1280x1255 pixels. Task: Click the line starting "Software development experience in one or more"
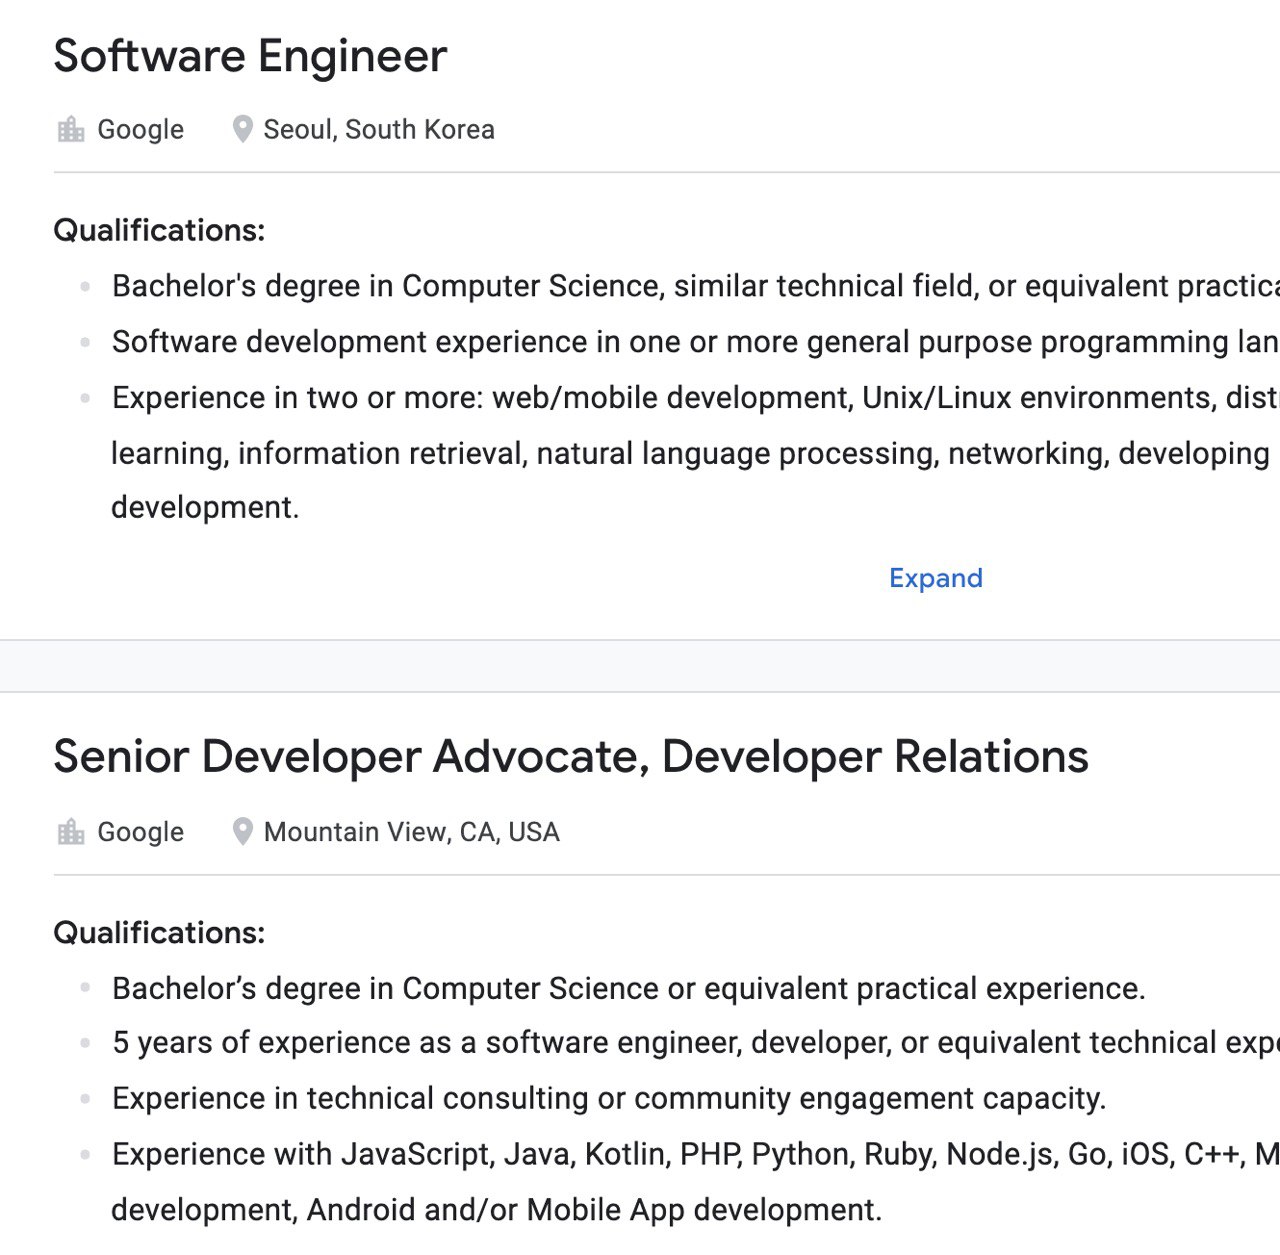point(696,342)
